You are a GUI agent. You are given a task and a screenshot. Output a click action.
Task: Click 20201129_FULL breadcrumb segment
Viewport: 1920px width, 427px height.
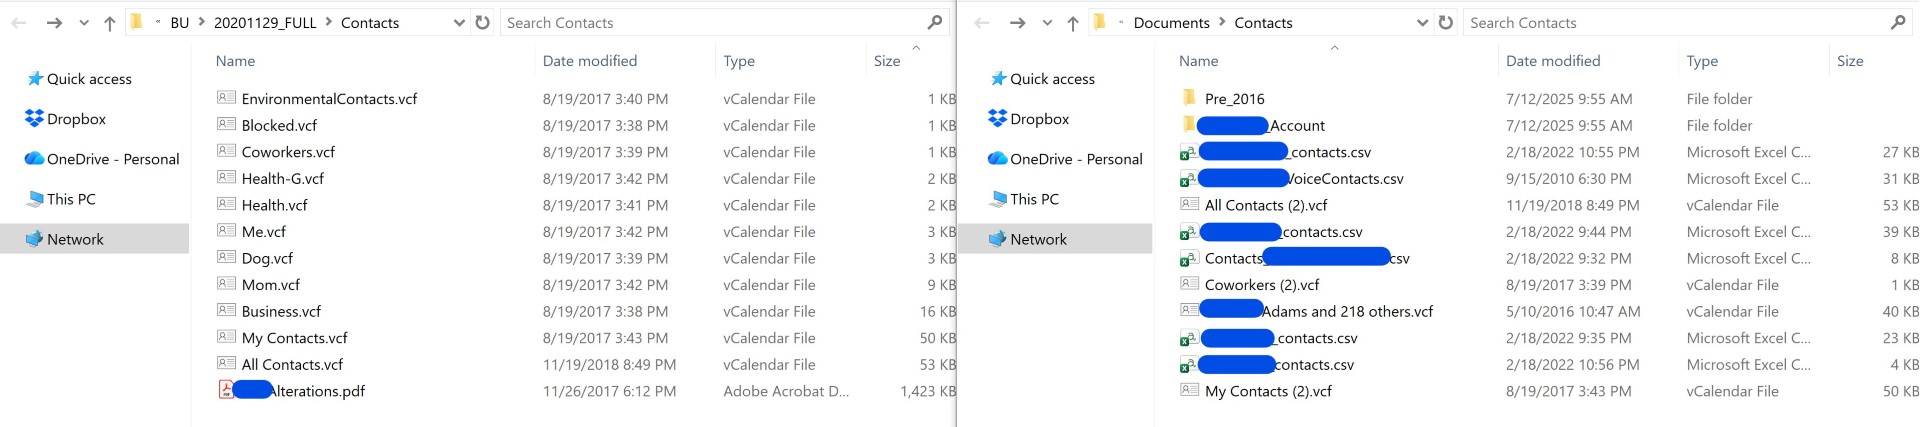click(265, 23)
